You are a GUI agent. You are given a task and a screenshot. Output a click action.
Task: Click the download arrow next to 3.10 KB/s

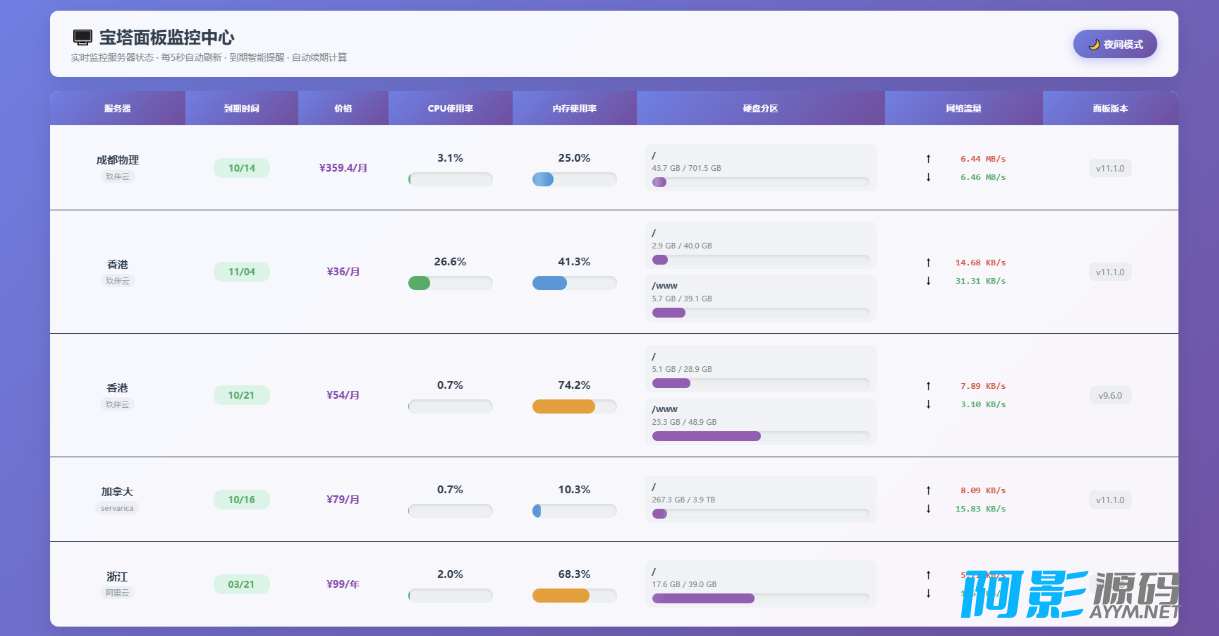click(x=928, y=404)
